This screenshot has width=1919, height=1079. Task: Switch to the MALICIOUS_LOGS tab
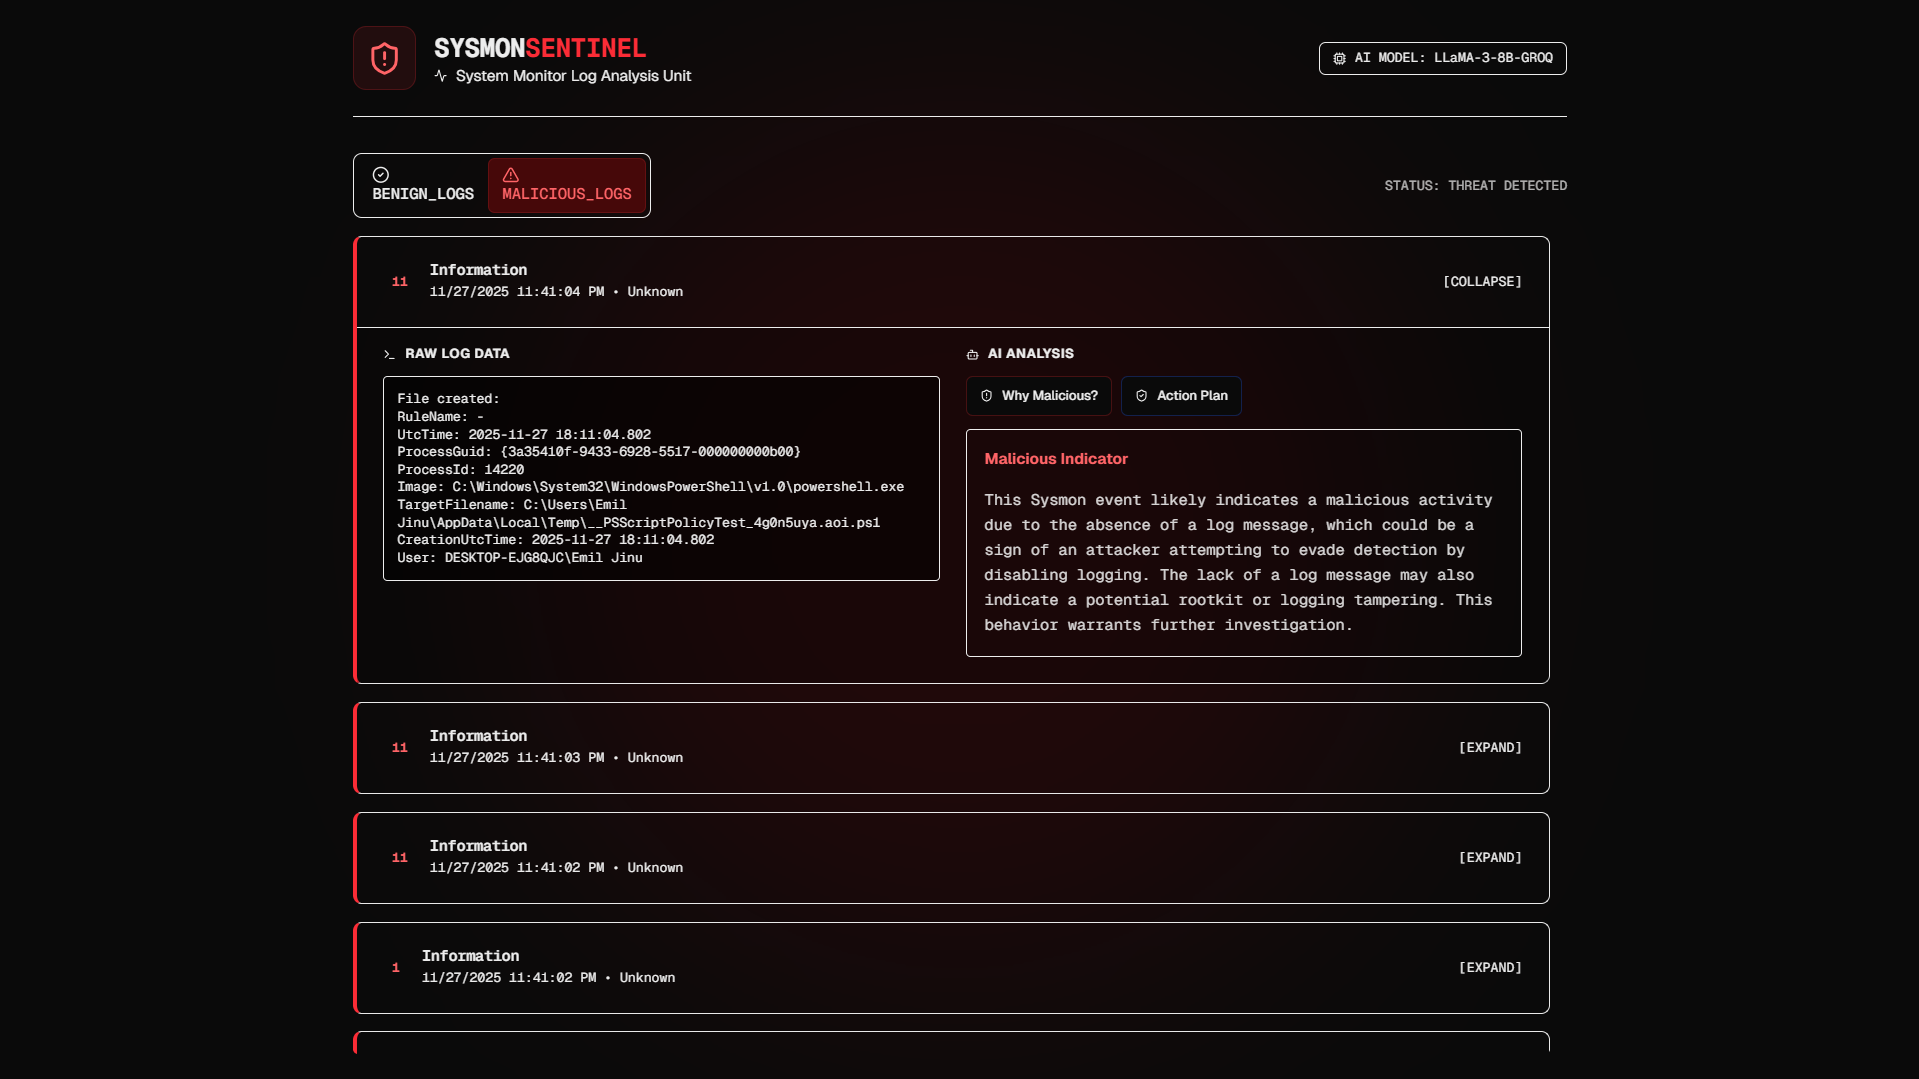click(567, 186)
